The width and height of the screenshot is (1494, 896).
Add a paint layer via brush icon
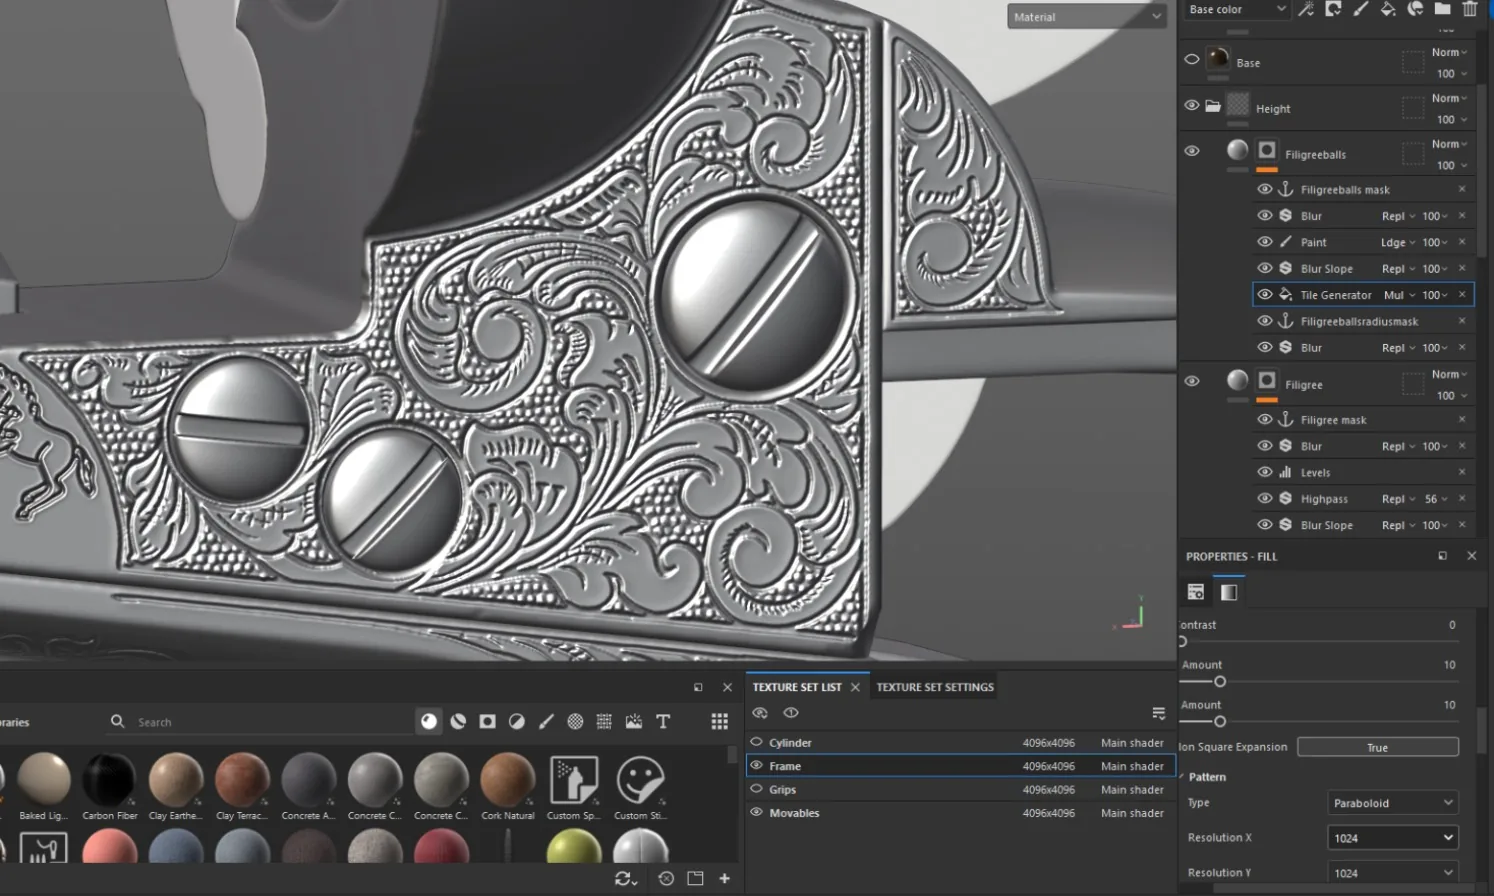1360,9
